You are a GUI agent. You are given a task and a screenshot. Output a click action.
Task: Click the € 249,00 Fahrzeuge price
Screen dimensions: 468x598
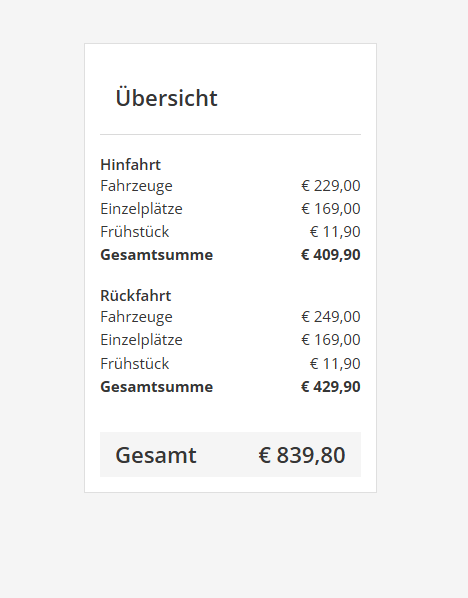[331, 317]
